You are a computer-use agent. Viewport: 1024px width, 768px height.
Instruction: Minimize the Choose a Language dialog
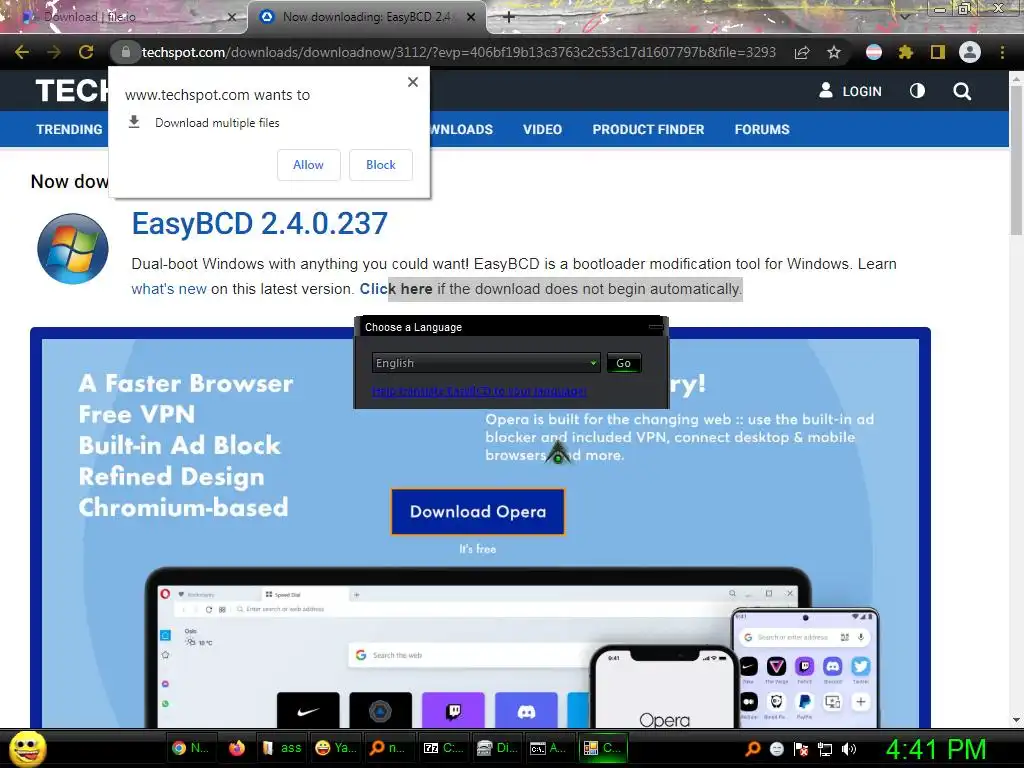[x=656, y=327]
